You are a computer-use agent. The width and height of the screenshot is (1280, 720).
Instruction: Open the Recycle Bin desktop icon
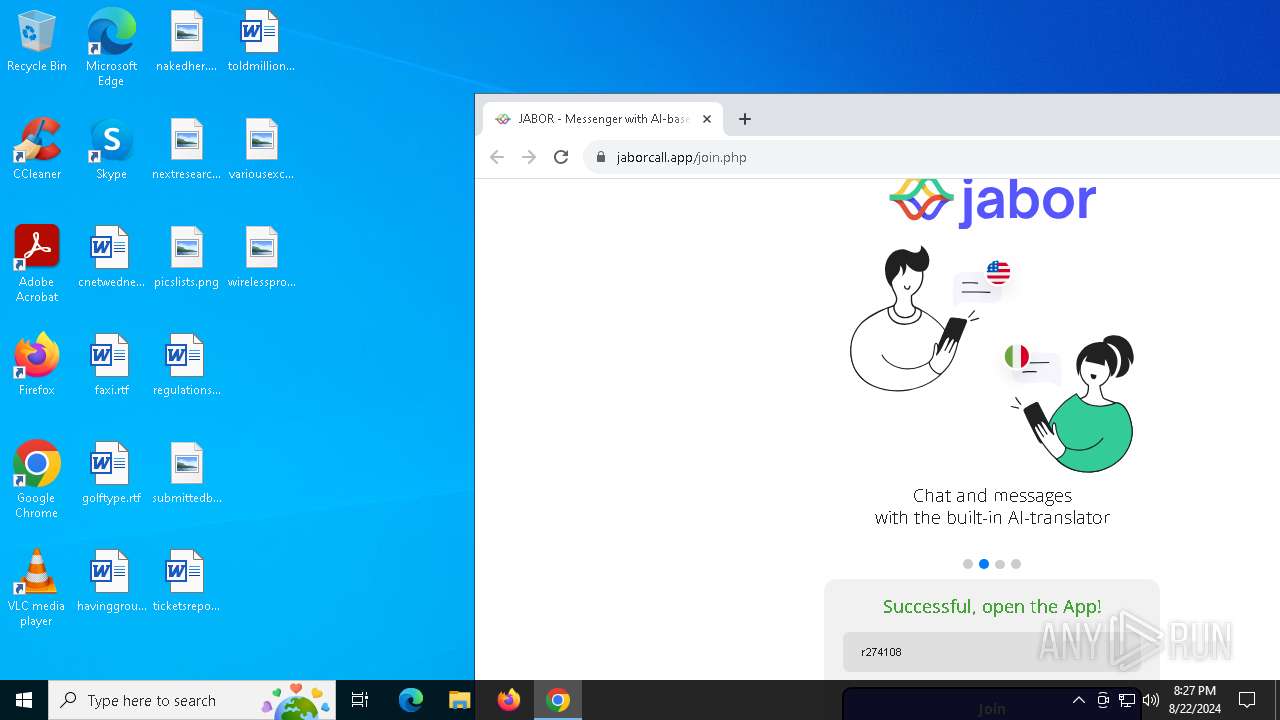(37, 41)
